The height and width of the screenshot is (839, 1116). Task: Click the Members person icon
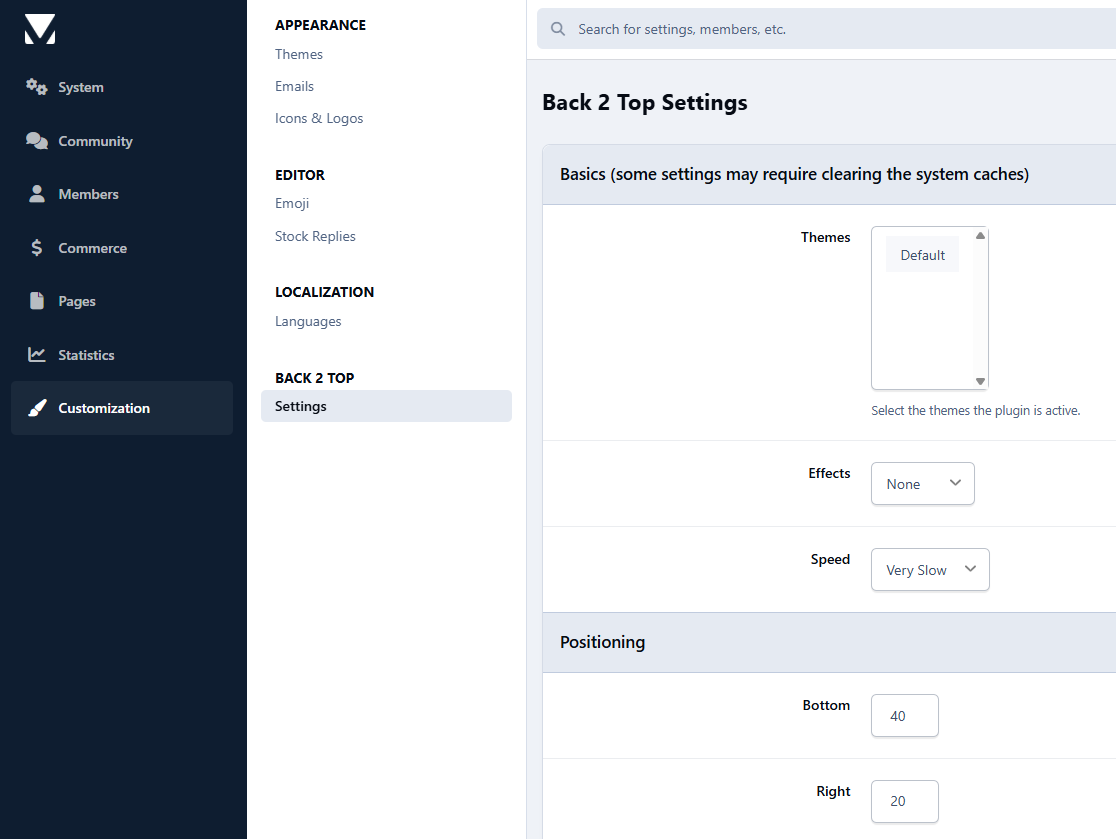click(x=37, y=194)
